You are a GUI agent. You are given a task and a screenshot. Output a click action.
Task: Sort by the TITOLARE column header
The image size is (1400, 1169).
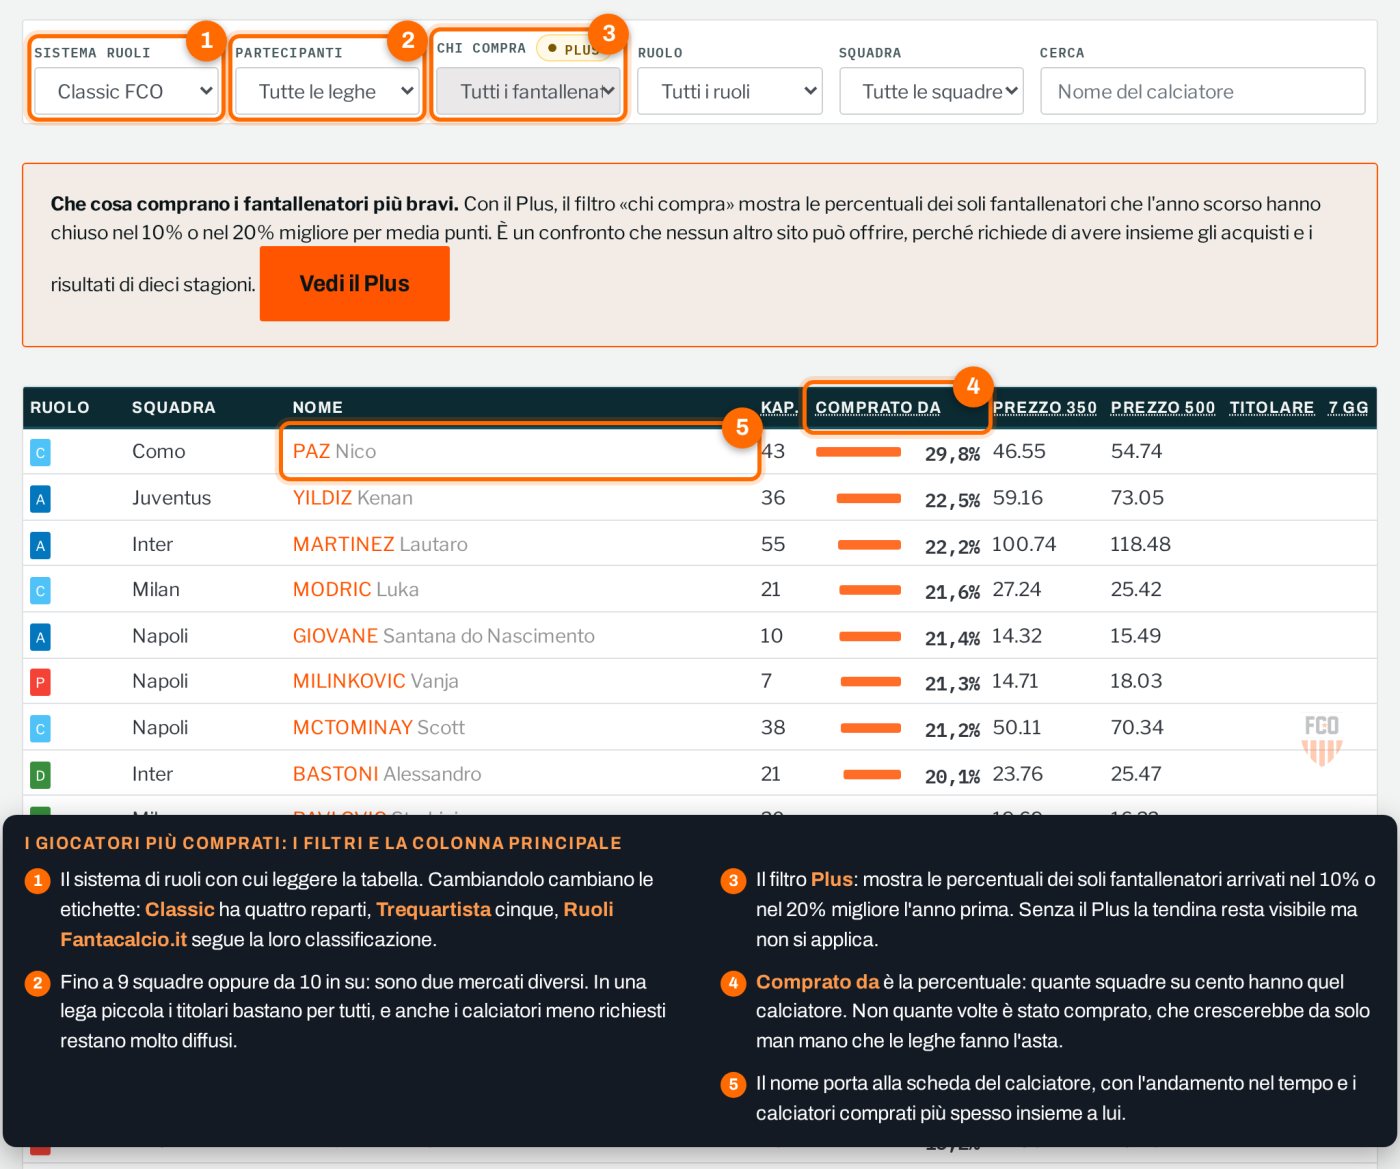coord(1272,408)
